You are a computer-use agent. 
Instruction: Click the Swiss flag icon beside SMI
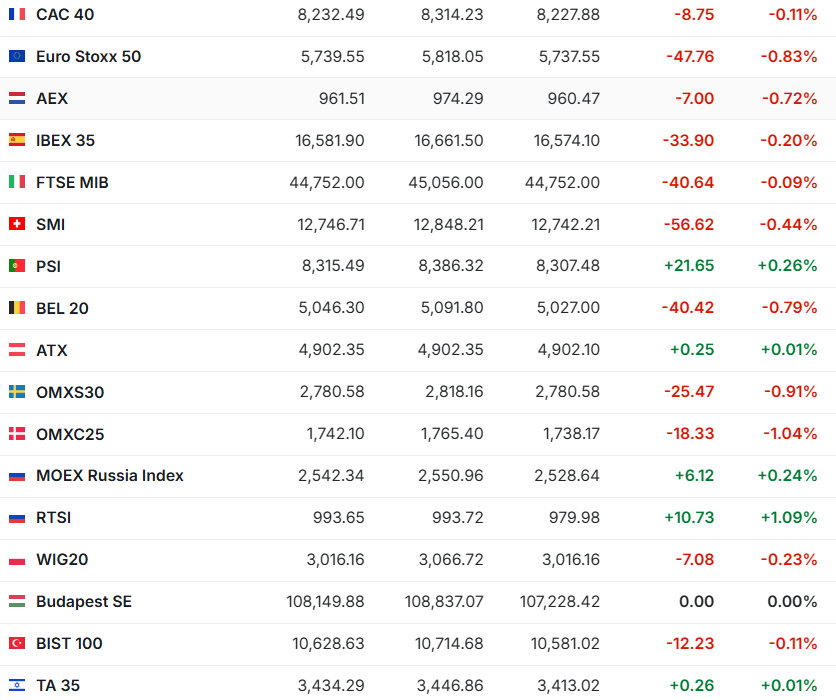17,224
